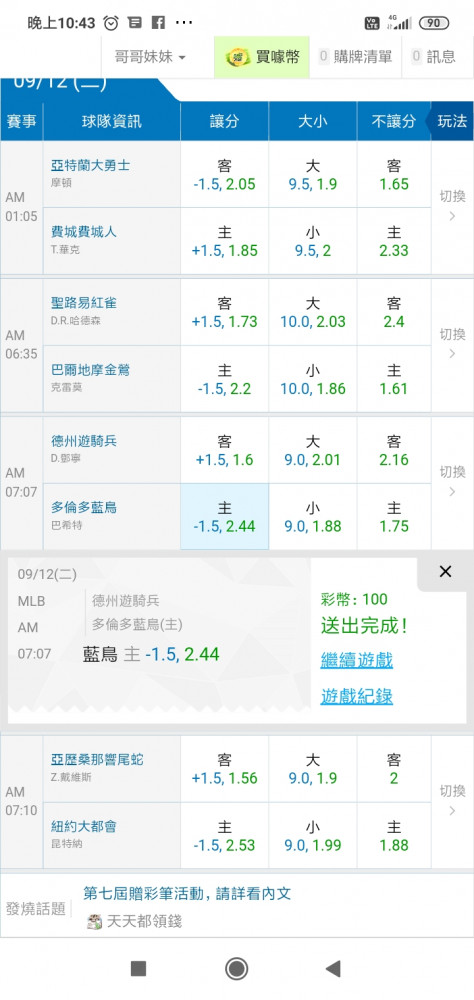This screenshot has height=1000, width=474.
Task: Pick 客 +1.5, 1.73 for 聖路易紅雀
Action: [x=225, y=312]
